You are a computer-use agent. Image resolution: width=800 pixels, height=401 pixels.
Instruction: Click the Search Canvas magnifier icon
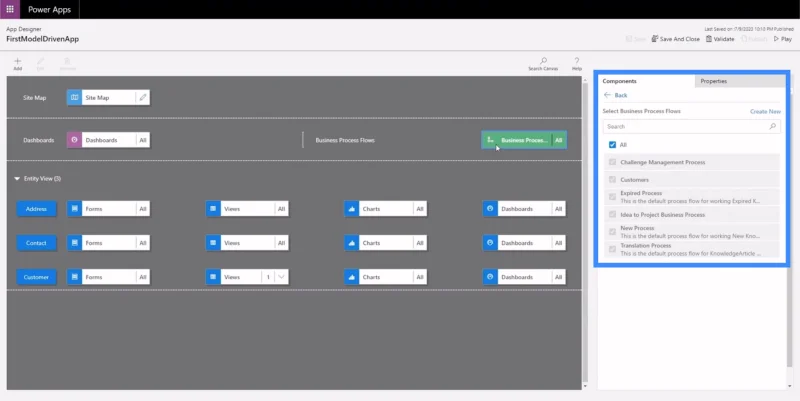pos(543,61)
